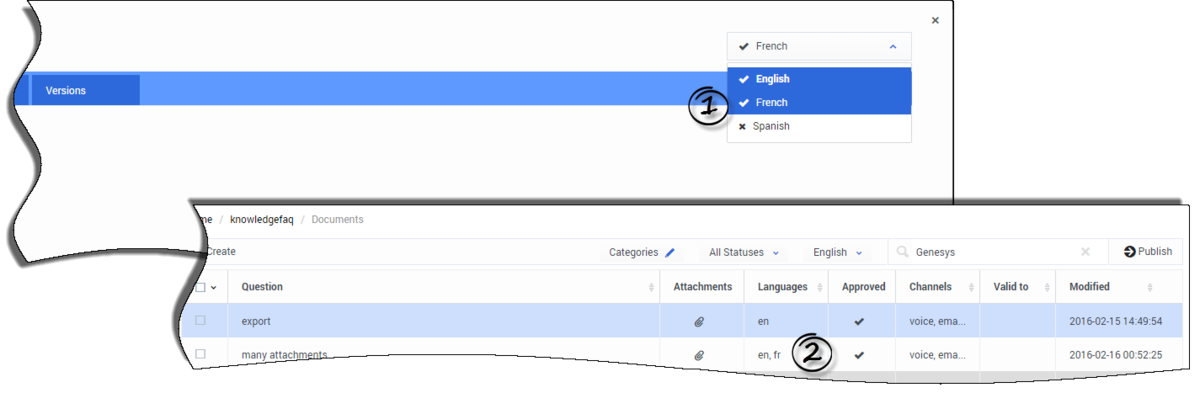
Task: Close the dialog with the top X
Action: pyautogui.click(x=935, y=20)
